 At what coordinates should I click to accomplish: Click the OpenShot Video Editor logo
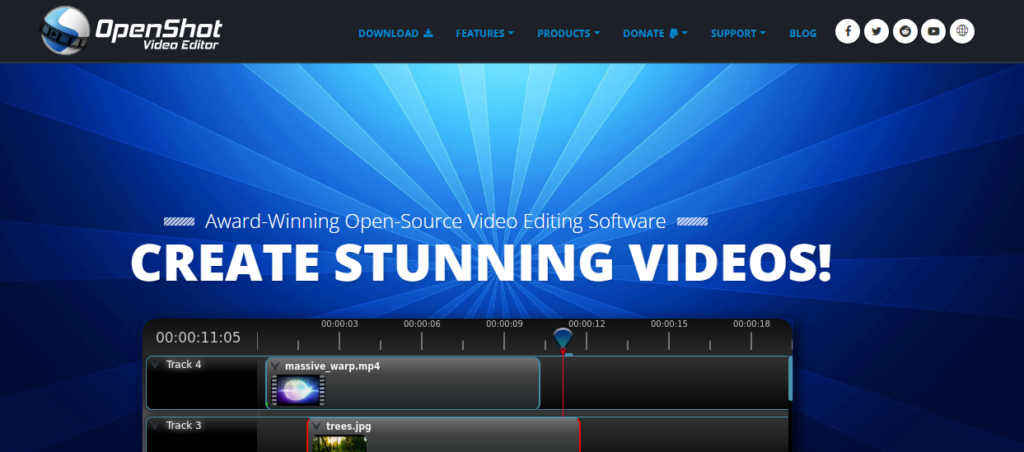pyautogui.click(x=131, y=30)
